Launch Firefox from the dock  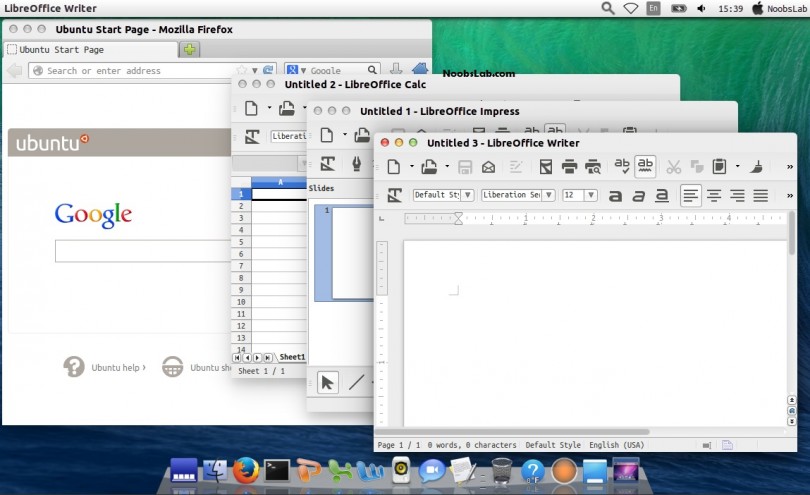245,470
